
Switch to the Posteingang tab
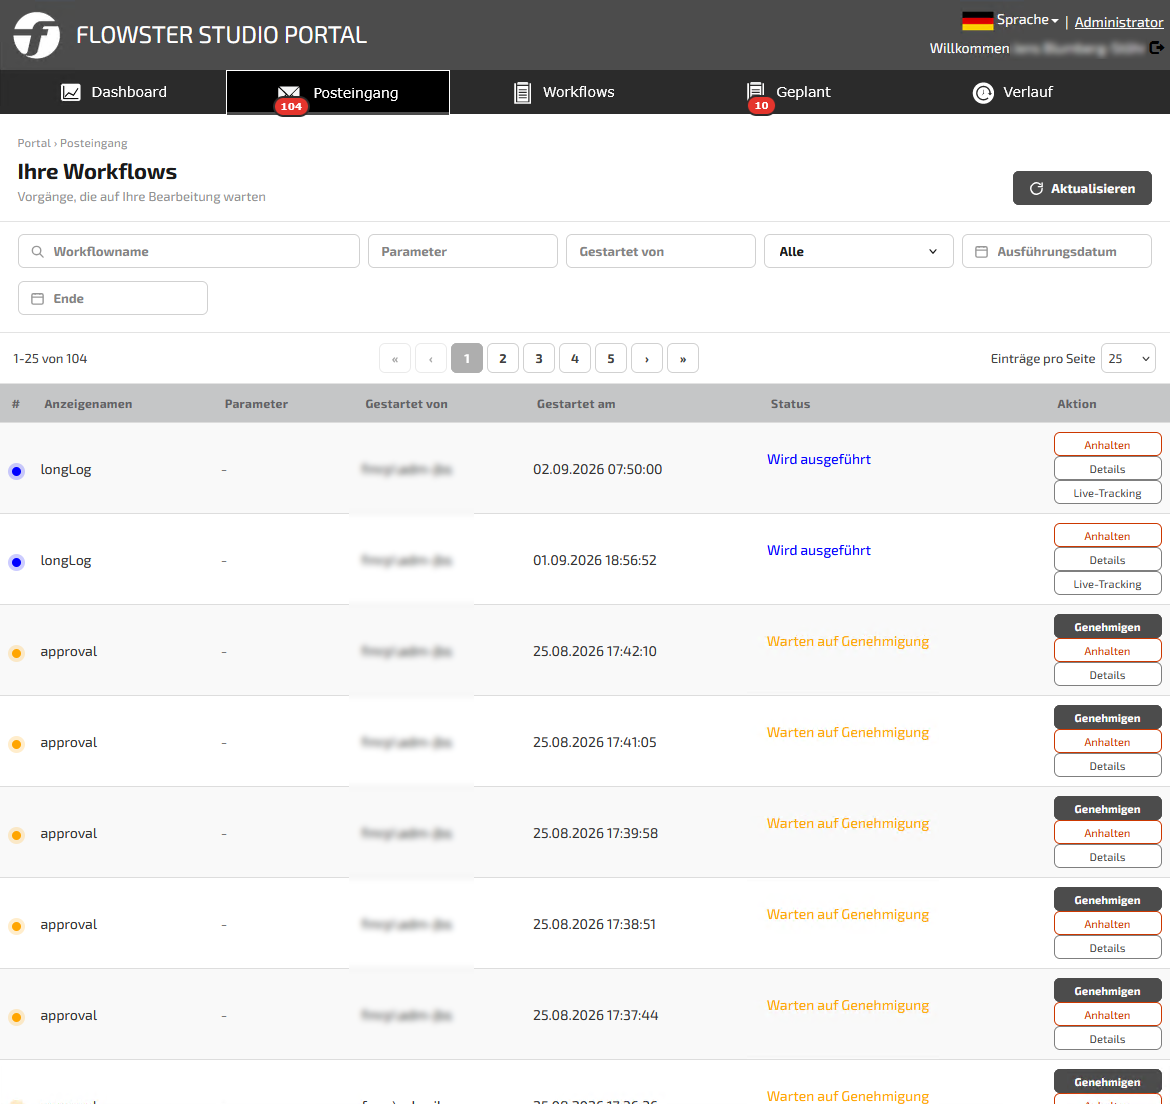pos(338,92)
